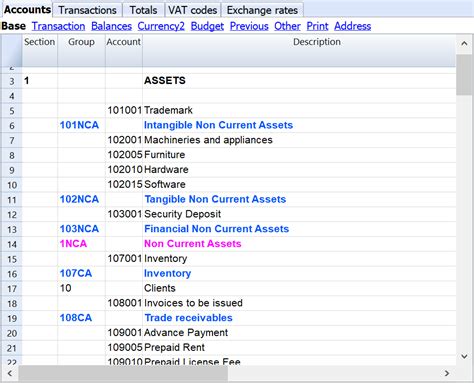Select row number 14 header
The image size is (474, 383).
[x=12, y=244]
